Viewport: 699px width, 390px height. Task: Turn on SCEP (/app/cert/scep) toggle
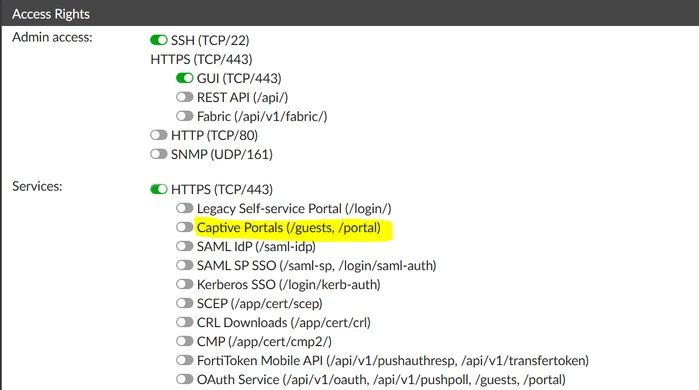[x=185, y=304]
